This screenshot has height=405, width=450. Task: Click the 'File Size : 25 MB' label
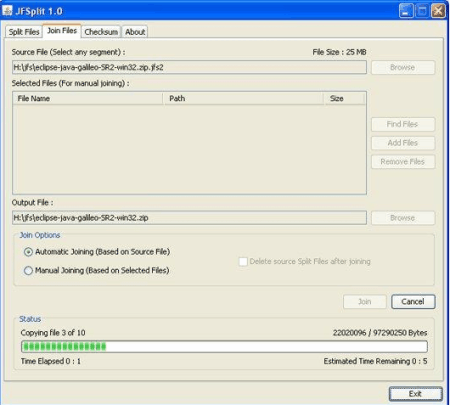339,52
